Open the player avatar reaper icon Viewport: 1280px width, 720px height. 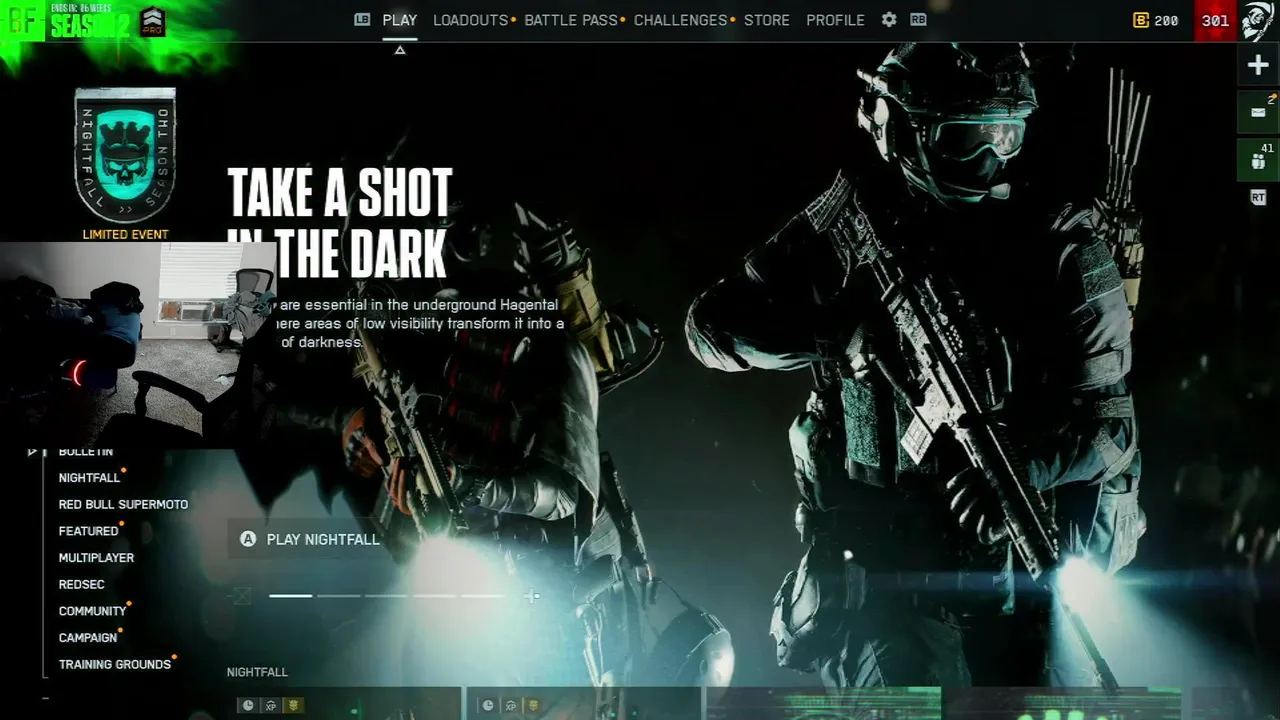(x=1258, y=20)
